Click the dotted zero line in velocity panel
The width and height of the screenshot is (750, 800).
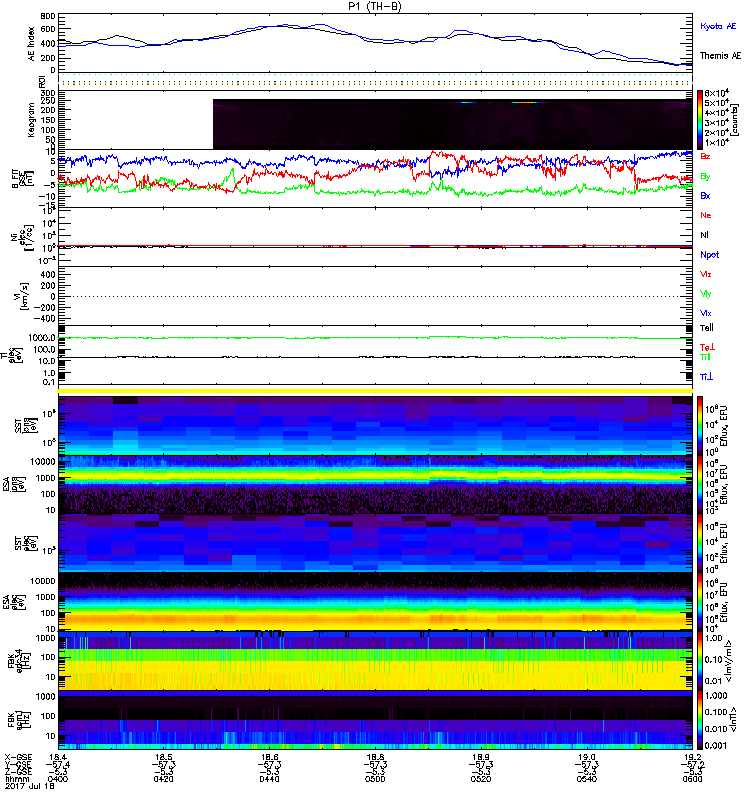(x=375, y=296)
